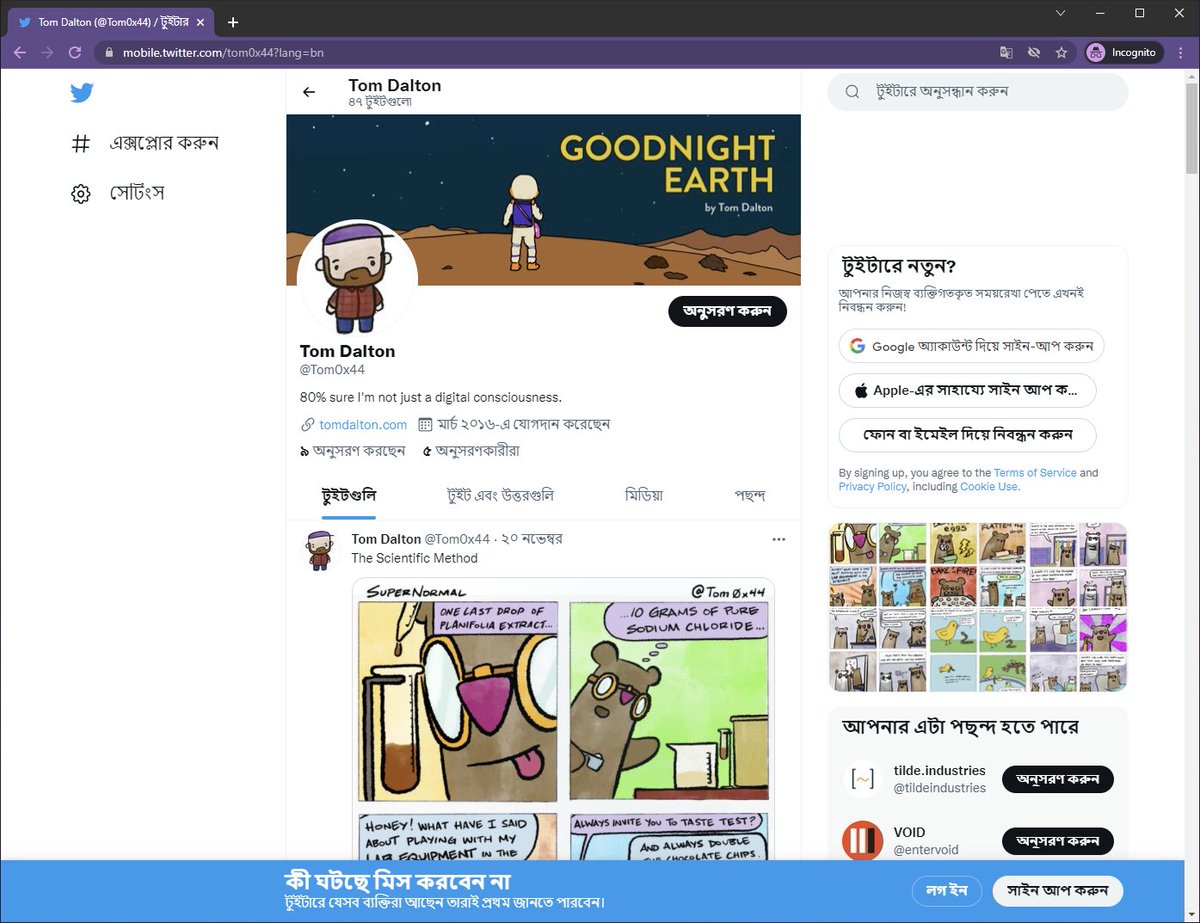
Task: Open the hashtag Explore icon
Action: point(81,144)
